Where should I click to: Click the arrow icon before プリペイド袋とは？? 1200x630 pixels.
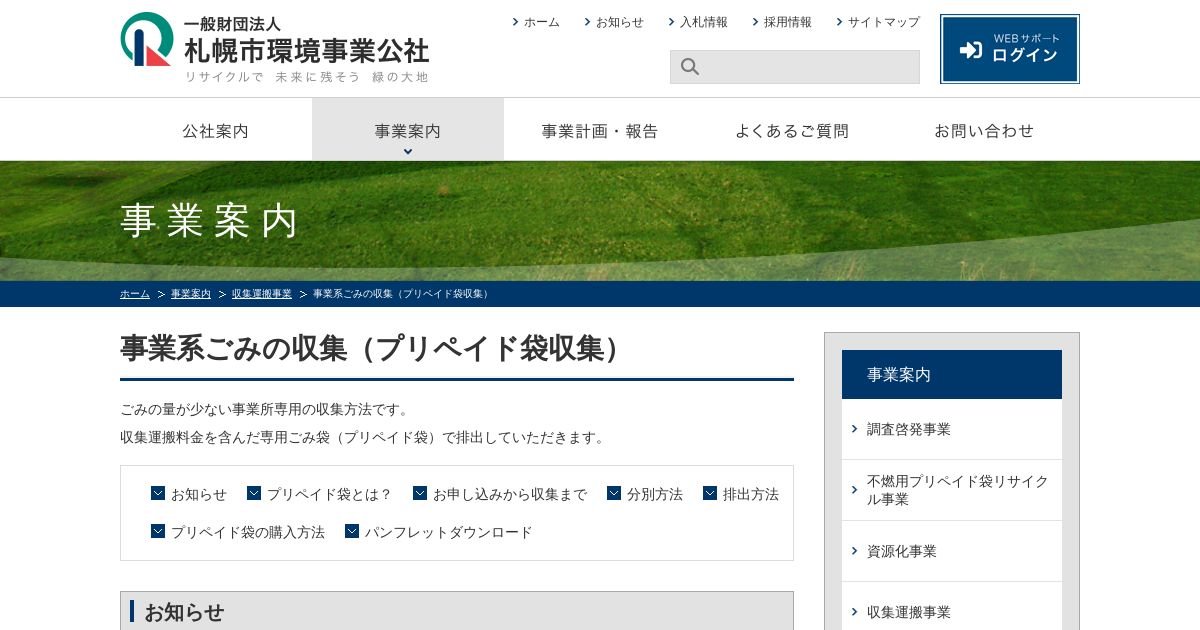(254, 493)
